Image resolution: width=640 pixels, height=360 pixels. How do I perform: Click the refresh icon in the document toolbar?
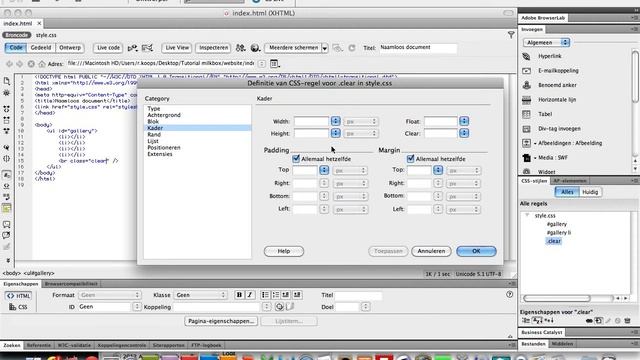(x=352, y=48)
